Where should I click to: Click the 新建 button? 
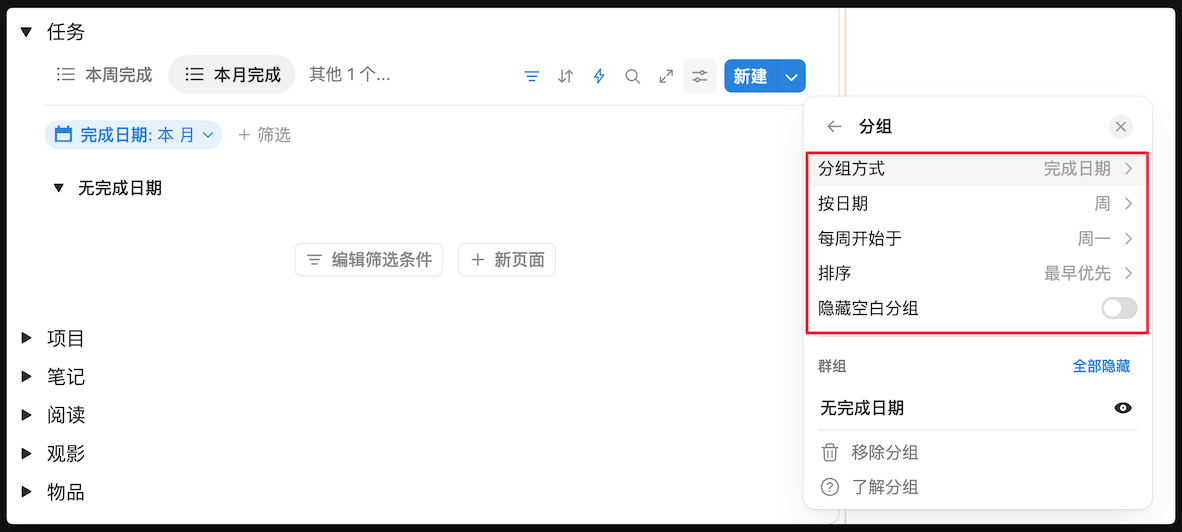click(x=750, y=76)
